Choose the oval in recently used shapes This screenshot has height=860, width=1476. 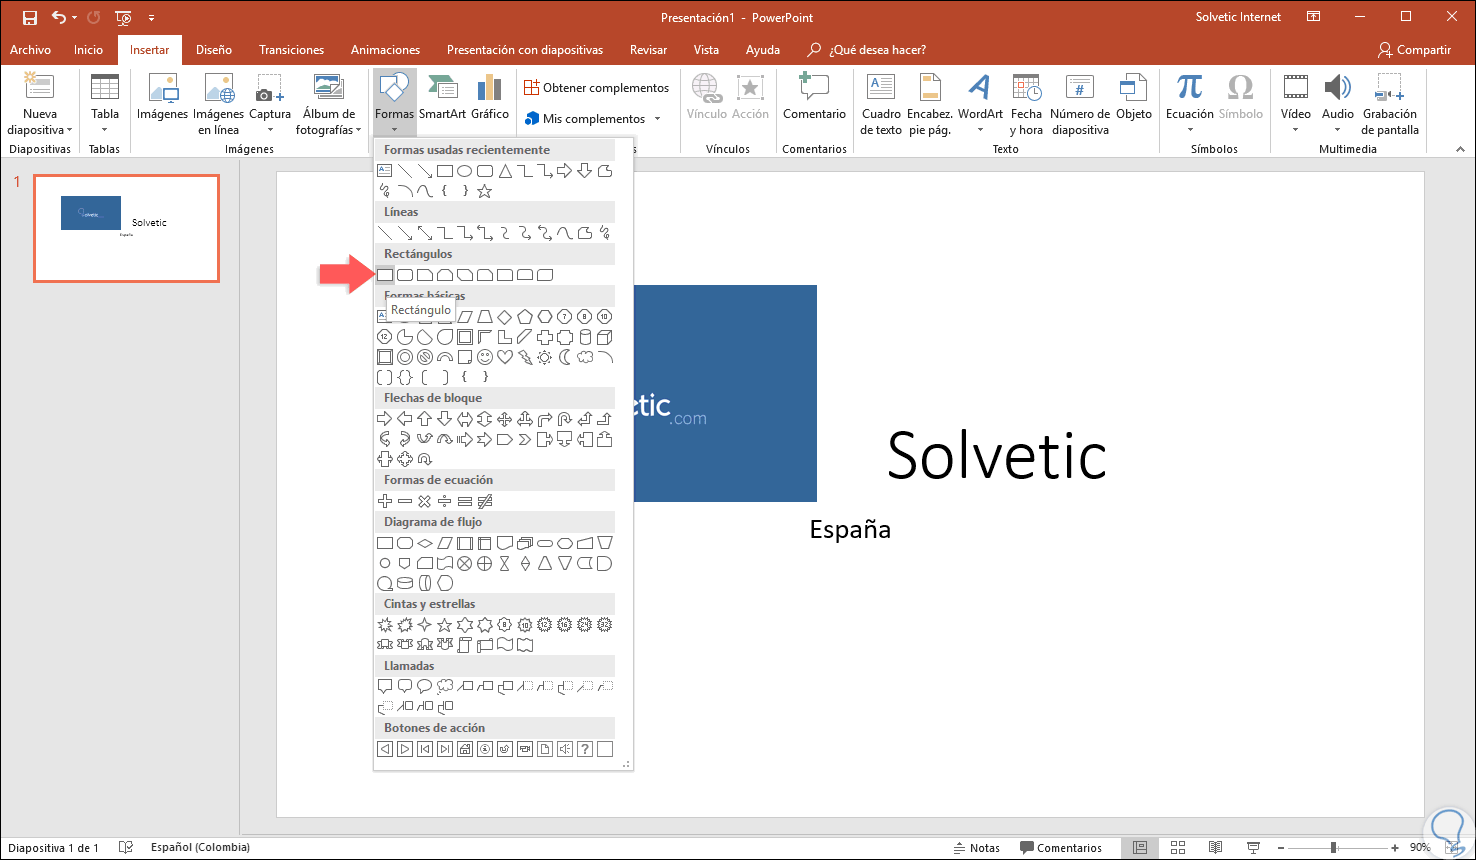tap(465, 171)
